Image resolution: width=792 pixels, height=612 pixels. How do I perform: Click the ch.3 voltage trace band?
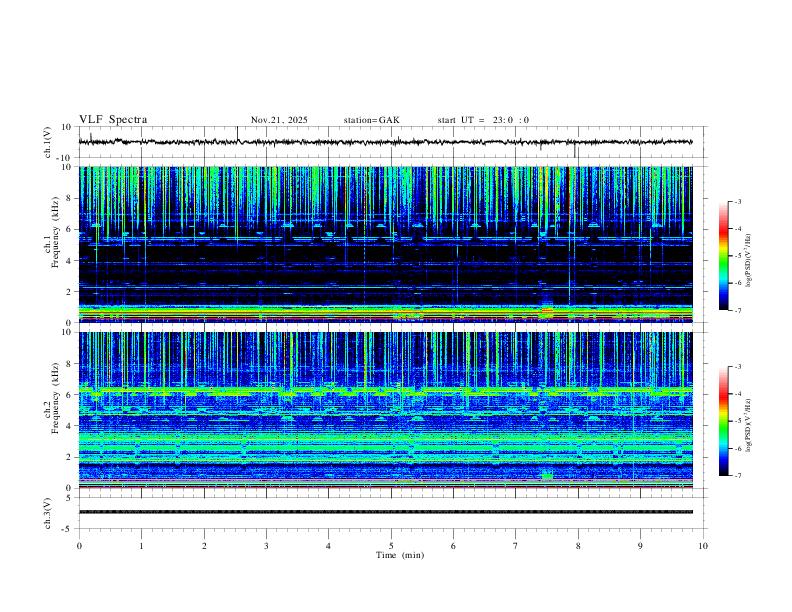click(x=385, y=512)
